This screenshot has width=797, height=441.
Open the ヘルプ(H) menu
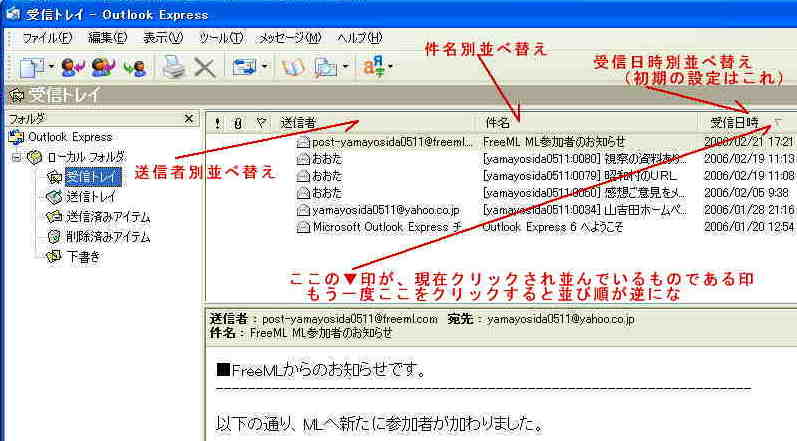359,38
